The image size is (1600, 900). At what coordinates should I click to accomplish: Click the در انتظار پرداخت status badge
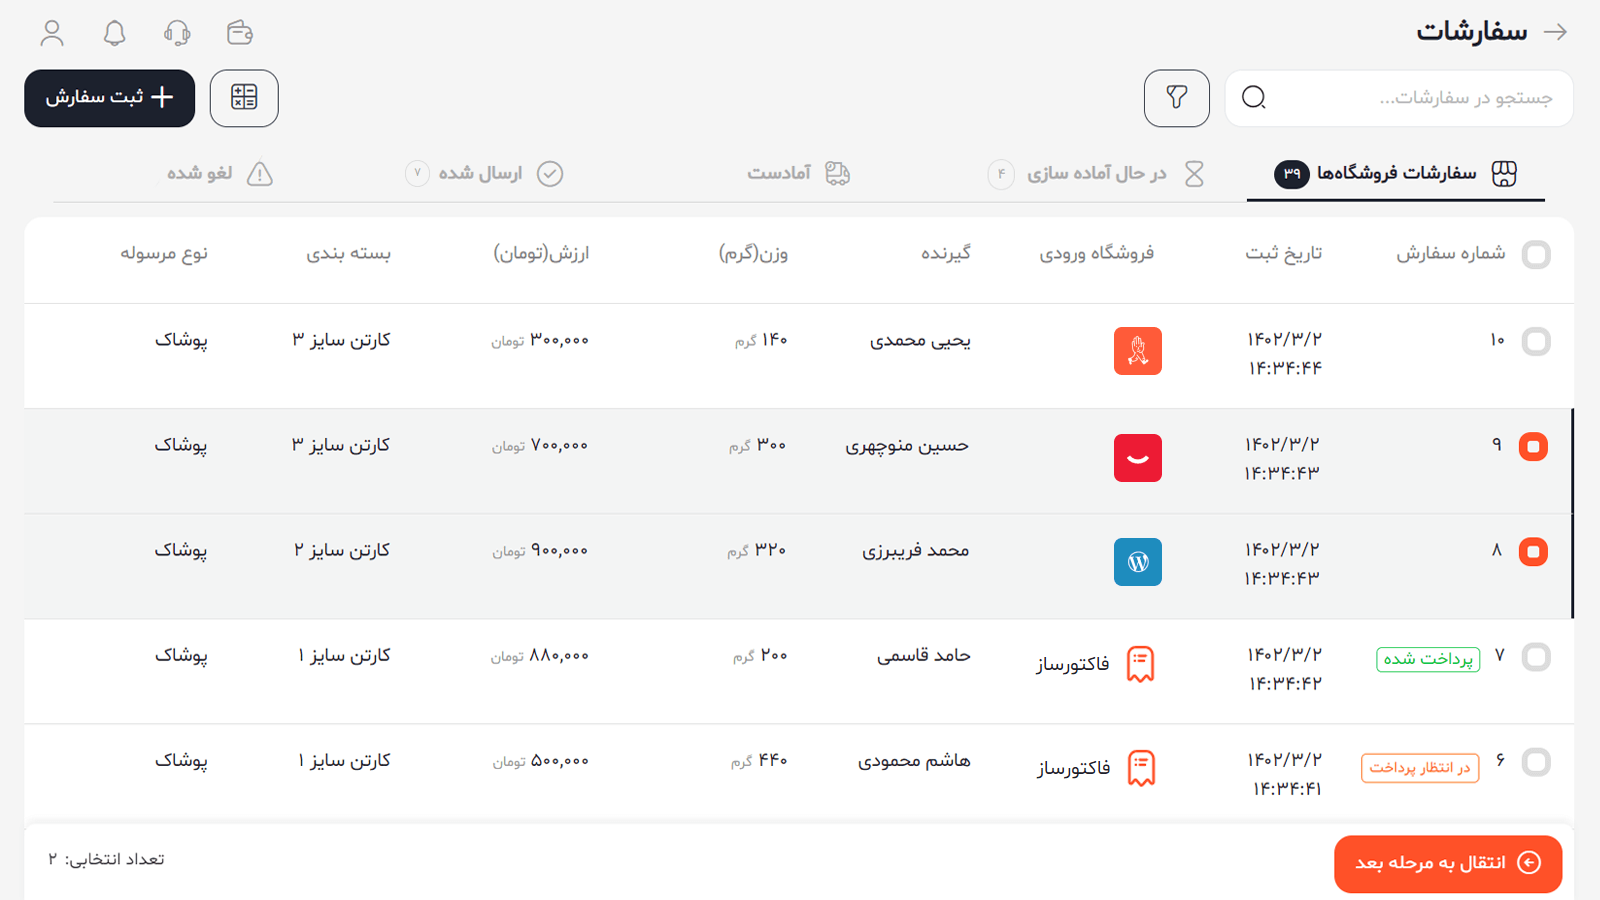tap(1419, 768)
